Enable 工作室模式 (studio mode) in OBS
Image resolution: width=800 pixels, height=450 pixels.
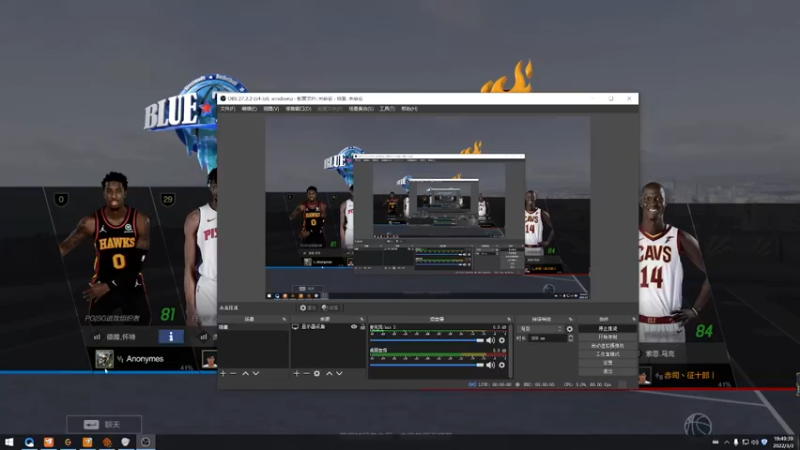tap(607, 354)
